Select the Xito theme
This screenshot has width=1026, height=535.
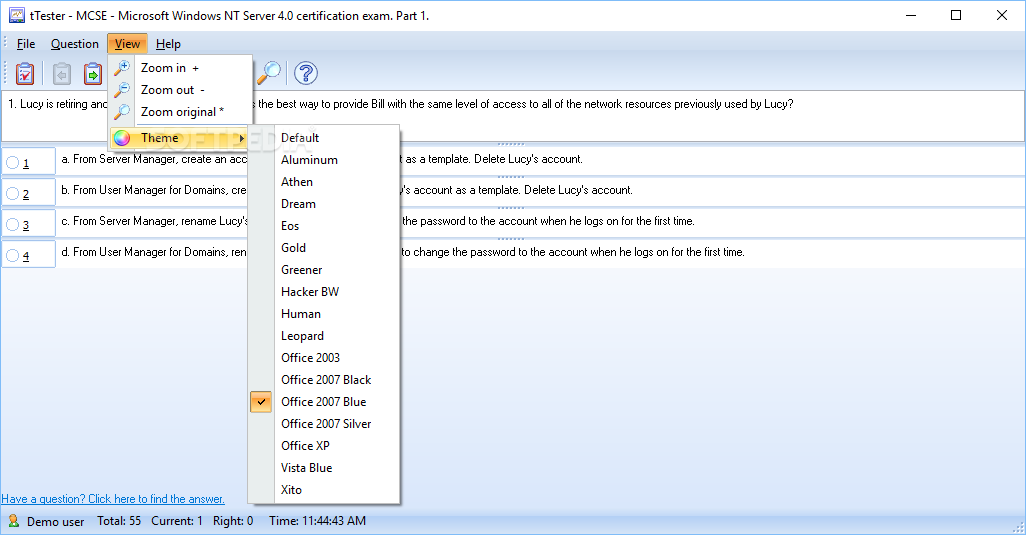pyautogui.click(x=325, y=490)
